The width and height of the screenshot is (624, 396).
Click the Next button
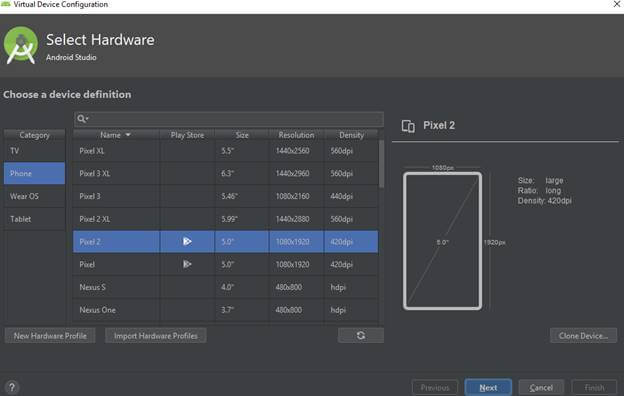[488, 387]
